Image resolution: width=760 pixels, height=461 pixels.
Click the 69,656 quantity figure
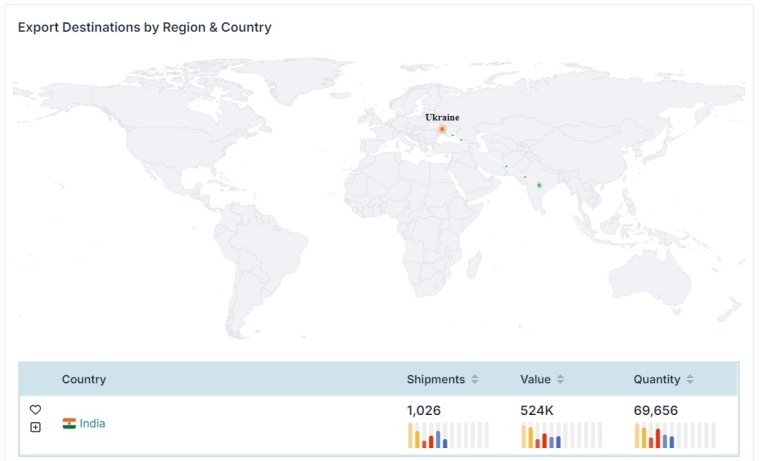[656, 411]
